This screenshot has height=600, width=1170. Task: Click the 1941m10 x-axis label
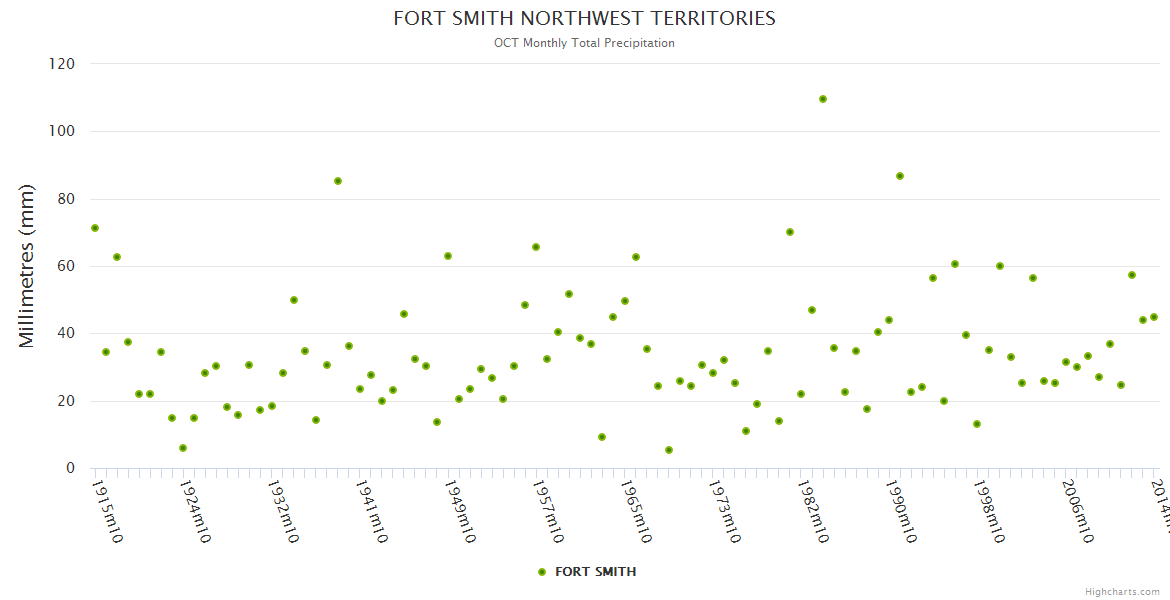(x=372, y=512)
